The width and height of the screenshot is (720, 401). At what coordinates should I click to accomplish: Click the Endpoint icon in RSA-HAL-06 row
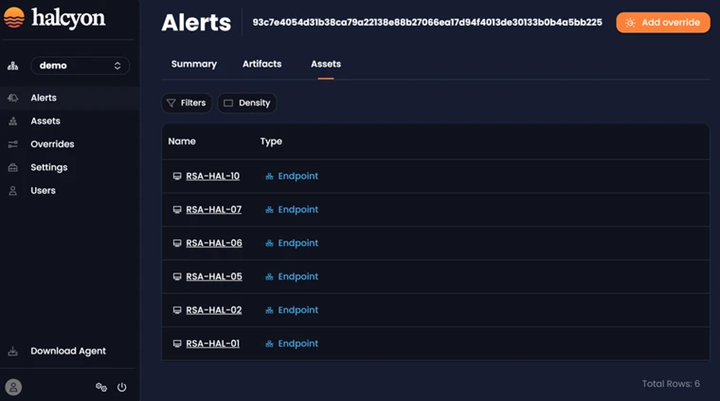coord(269,243)
